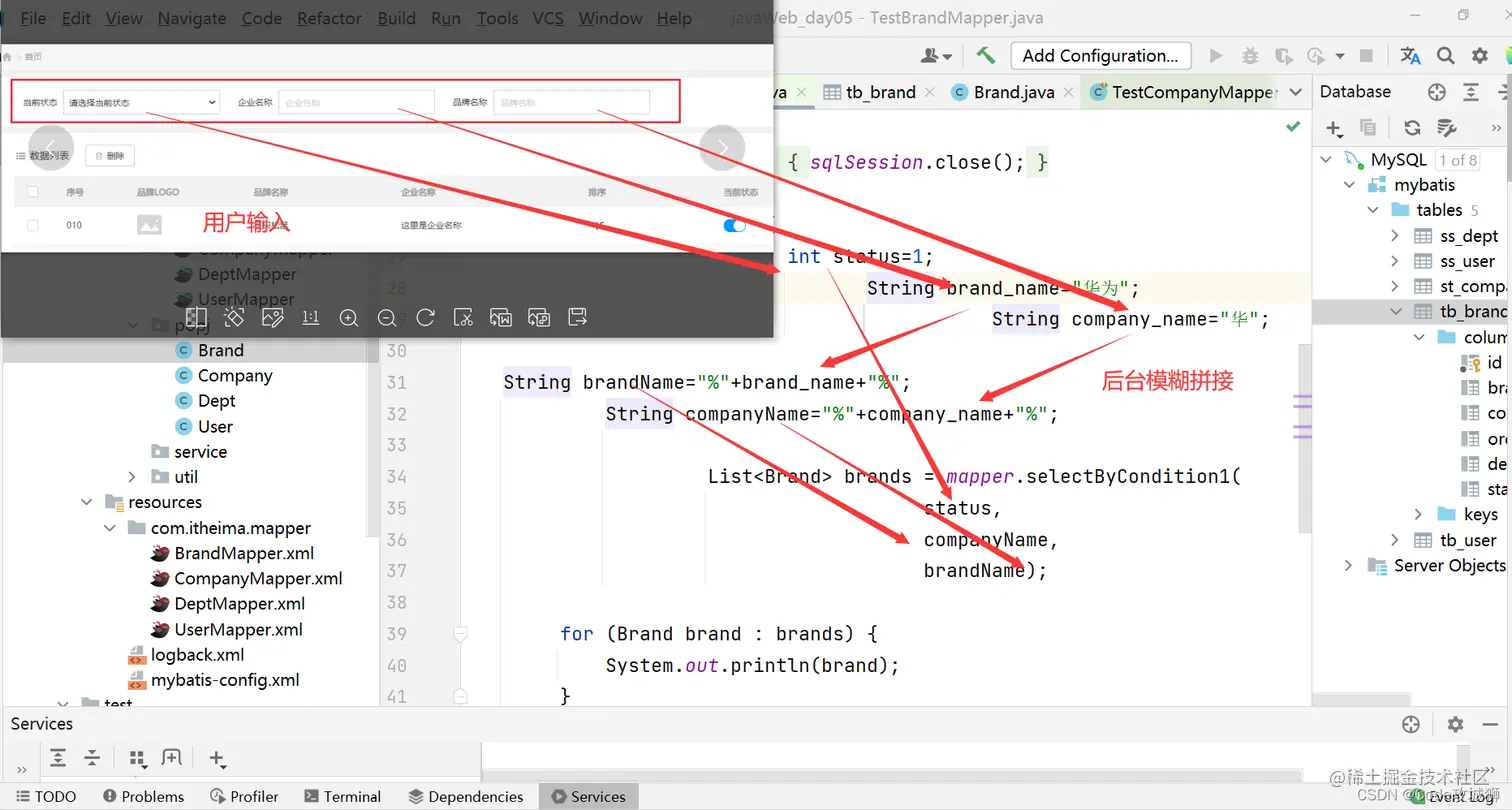Open the Terminal tool window tab
1512x810 pixels.
click(342, 796)
